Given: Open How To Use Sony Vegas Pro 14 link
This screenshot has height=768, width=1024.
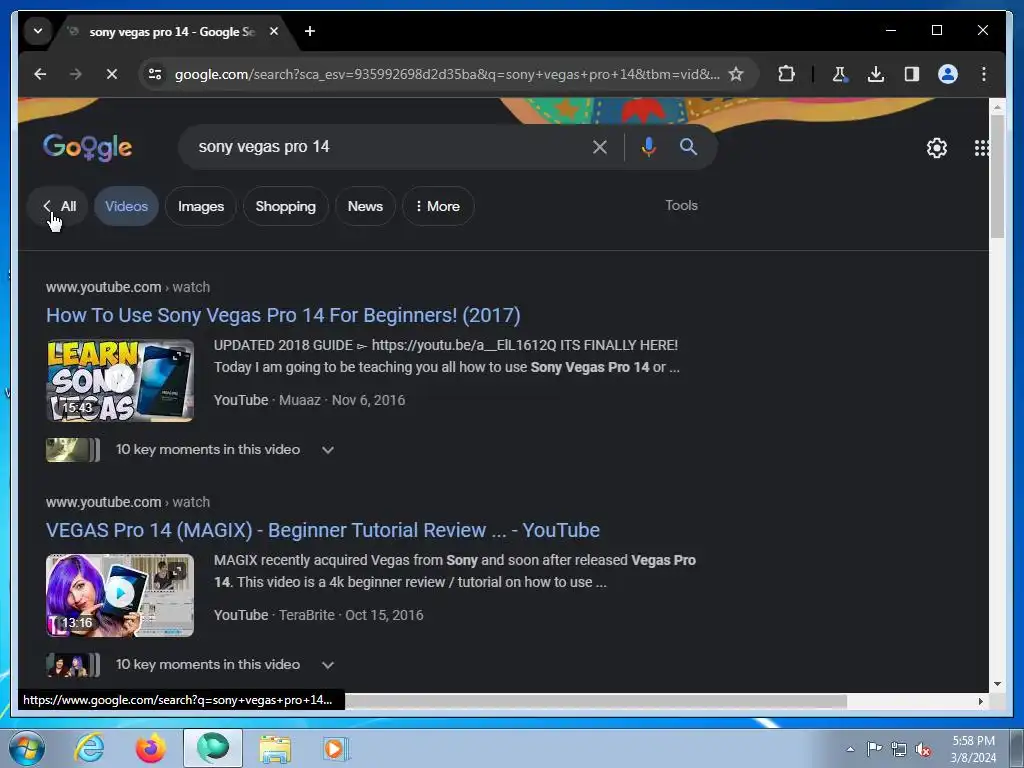Looking at the screenshot, I should coord(283,315).
